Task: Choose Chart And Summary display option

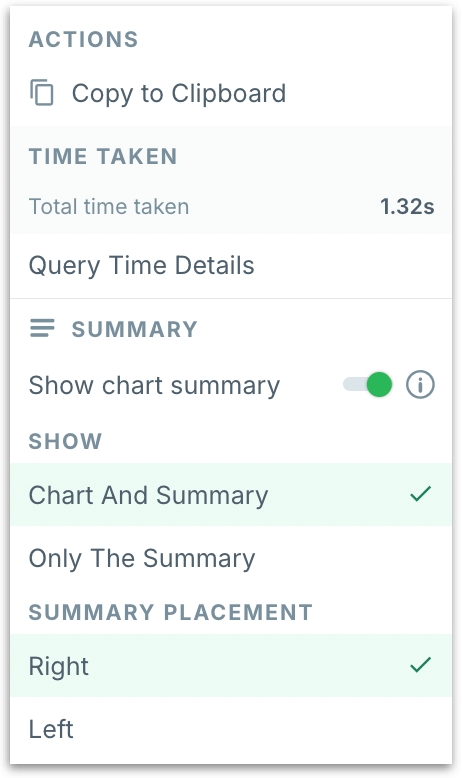Action: click(231, 495)
